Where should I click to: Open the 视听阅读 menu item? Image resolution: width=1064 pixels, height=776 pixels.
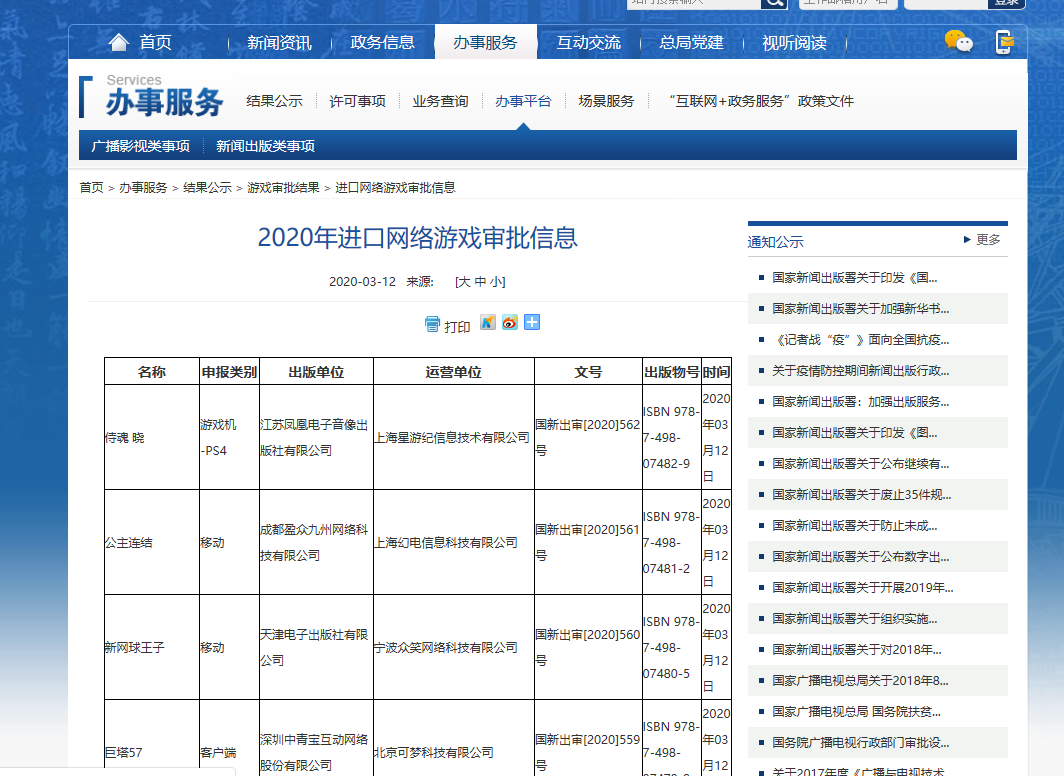coord(797,42)
